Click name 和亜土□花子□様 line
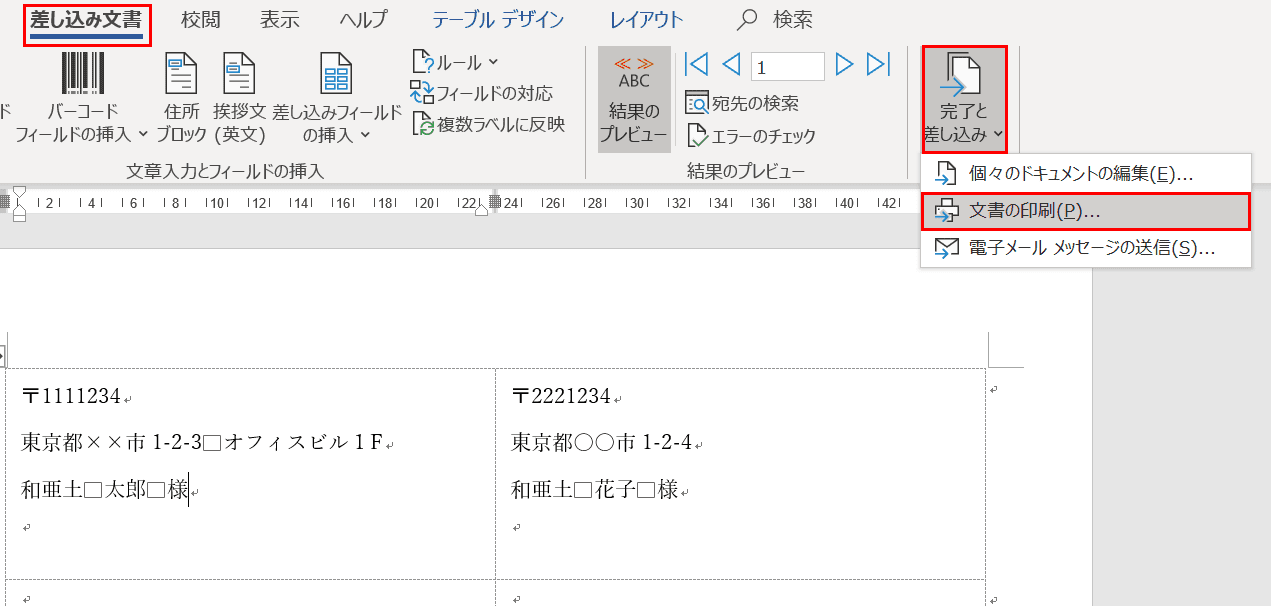The width and height of the screenshot is (1271, 606). click(594, 490)
